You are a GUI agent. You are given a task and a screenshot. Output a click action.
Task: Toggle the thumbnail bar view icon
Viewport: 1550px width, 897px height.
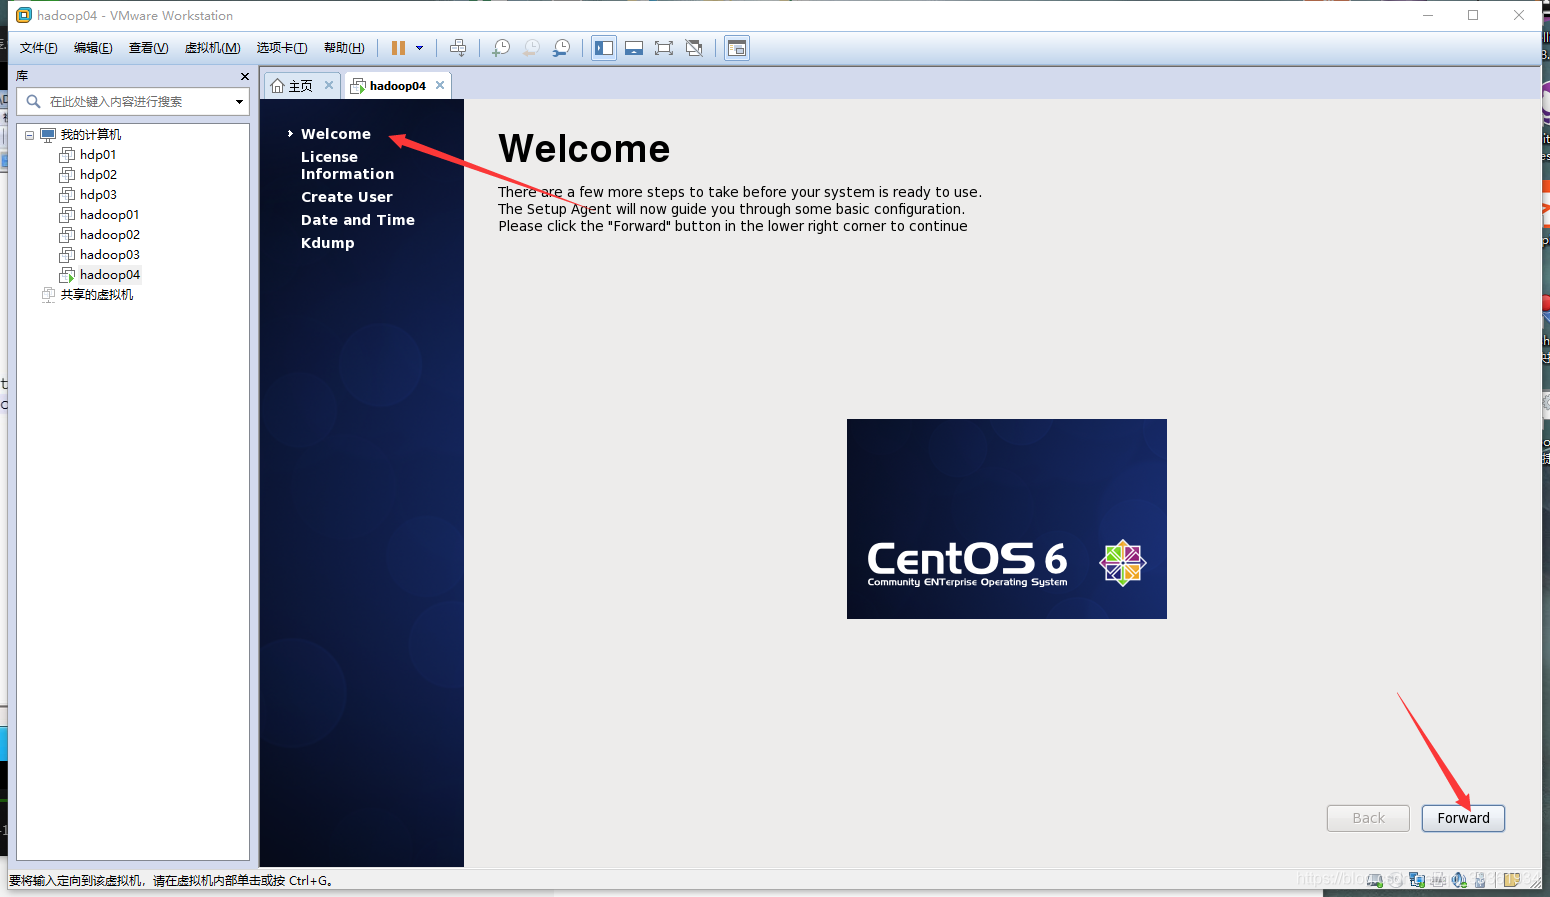click(634, 48)
